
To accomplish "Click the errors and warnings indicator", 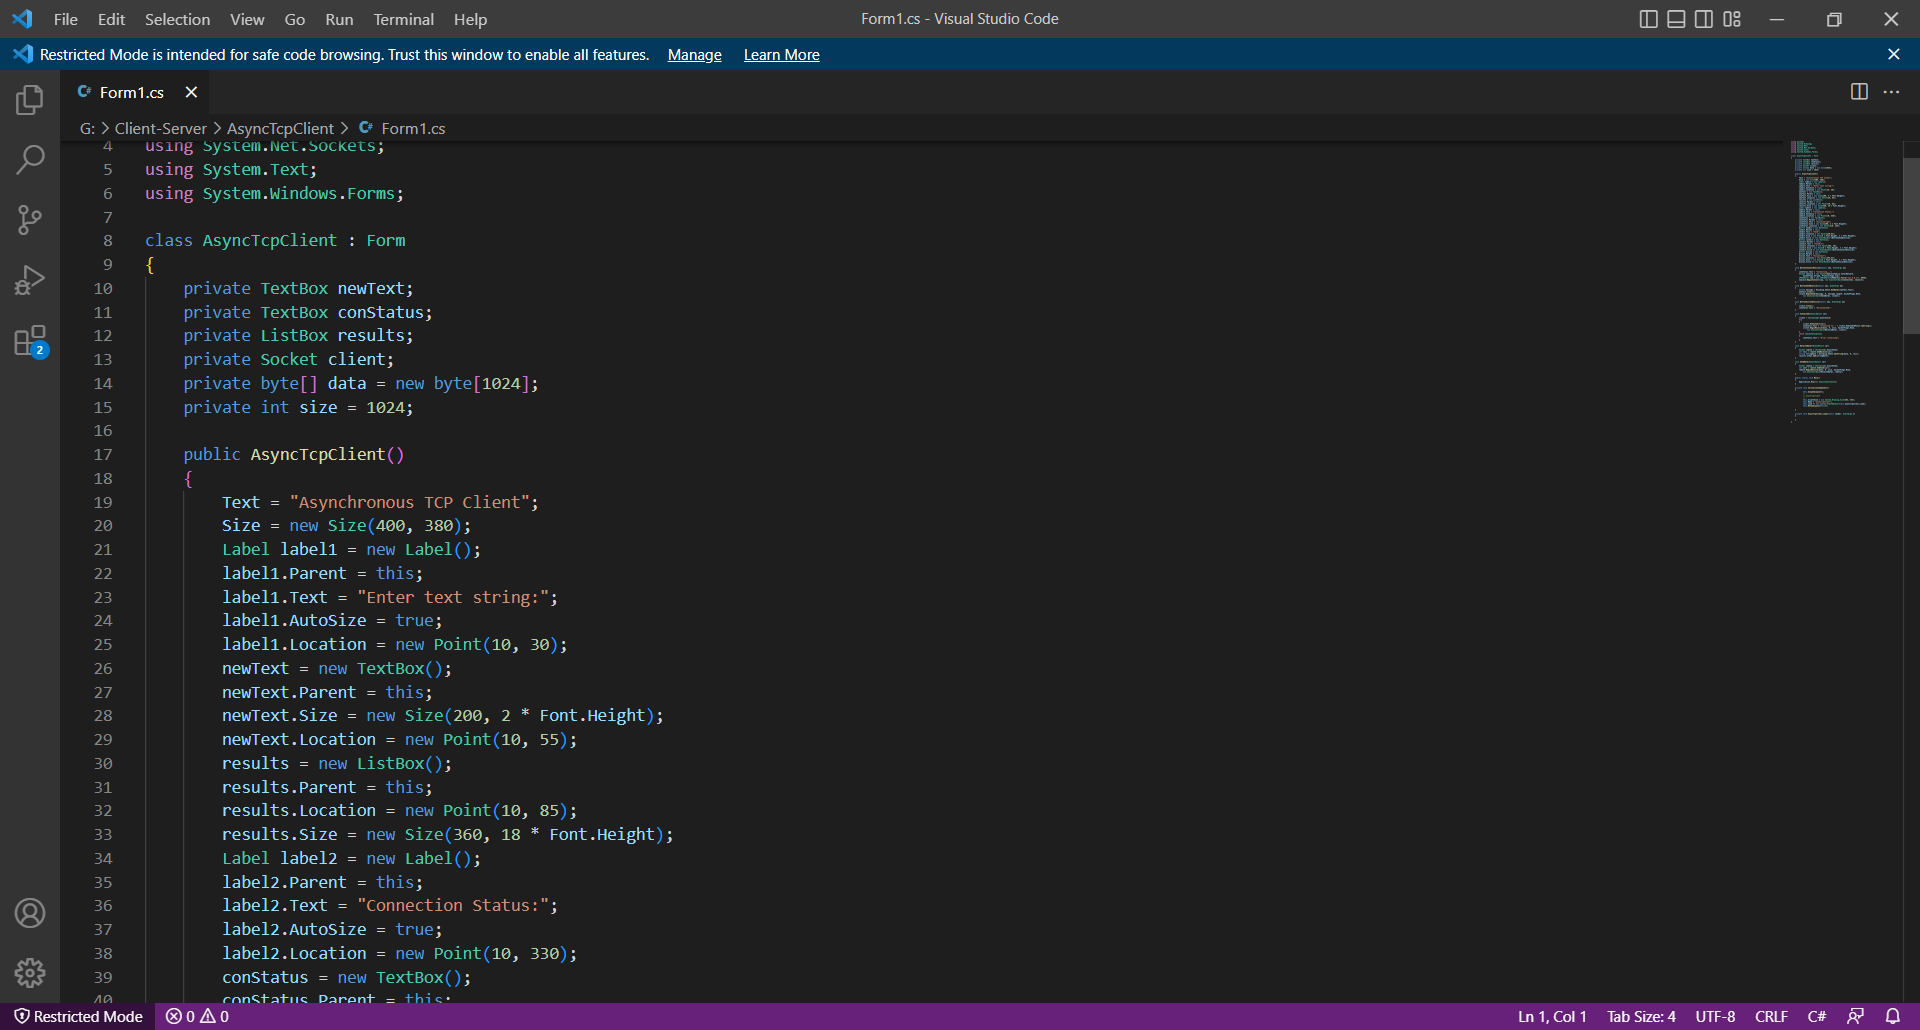I will (x=197, y=1016).
